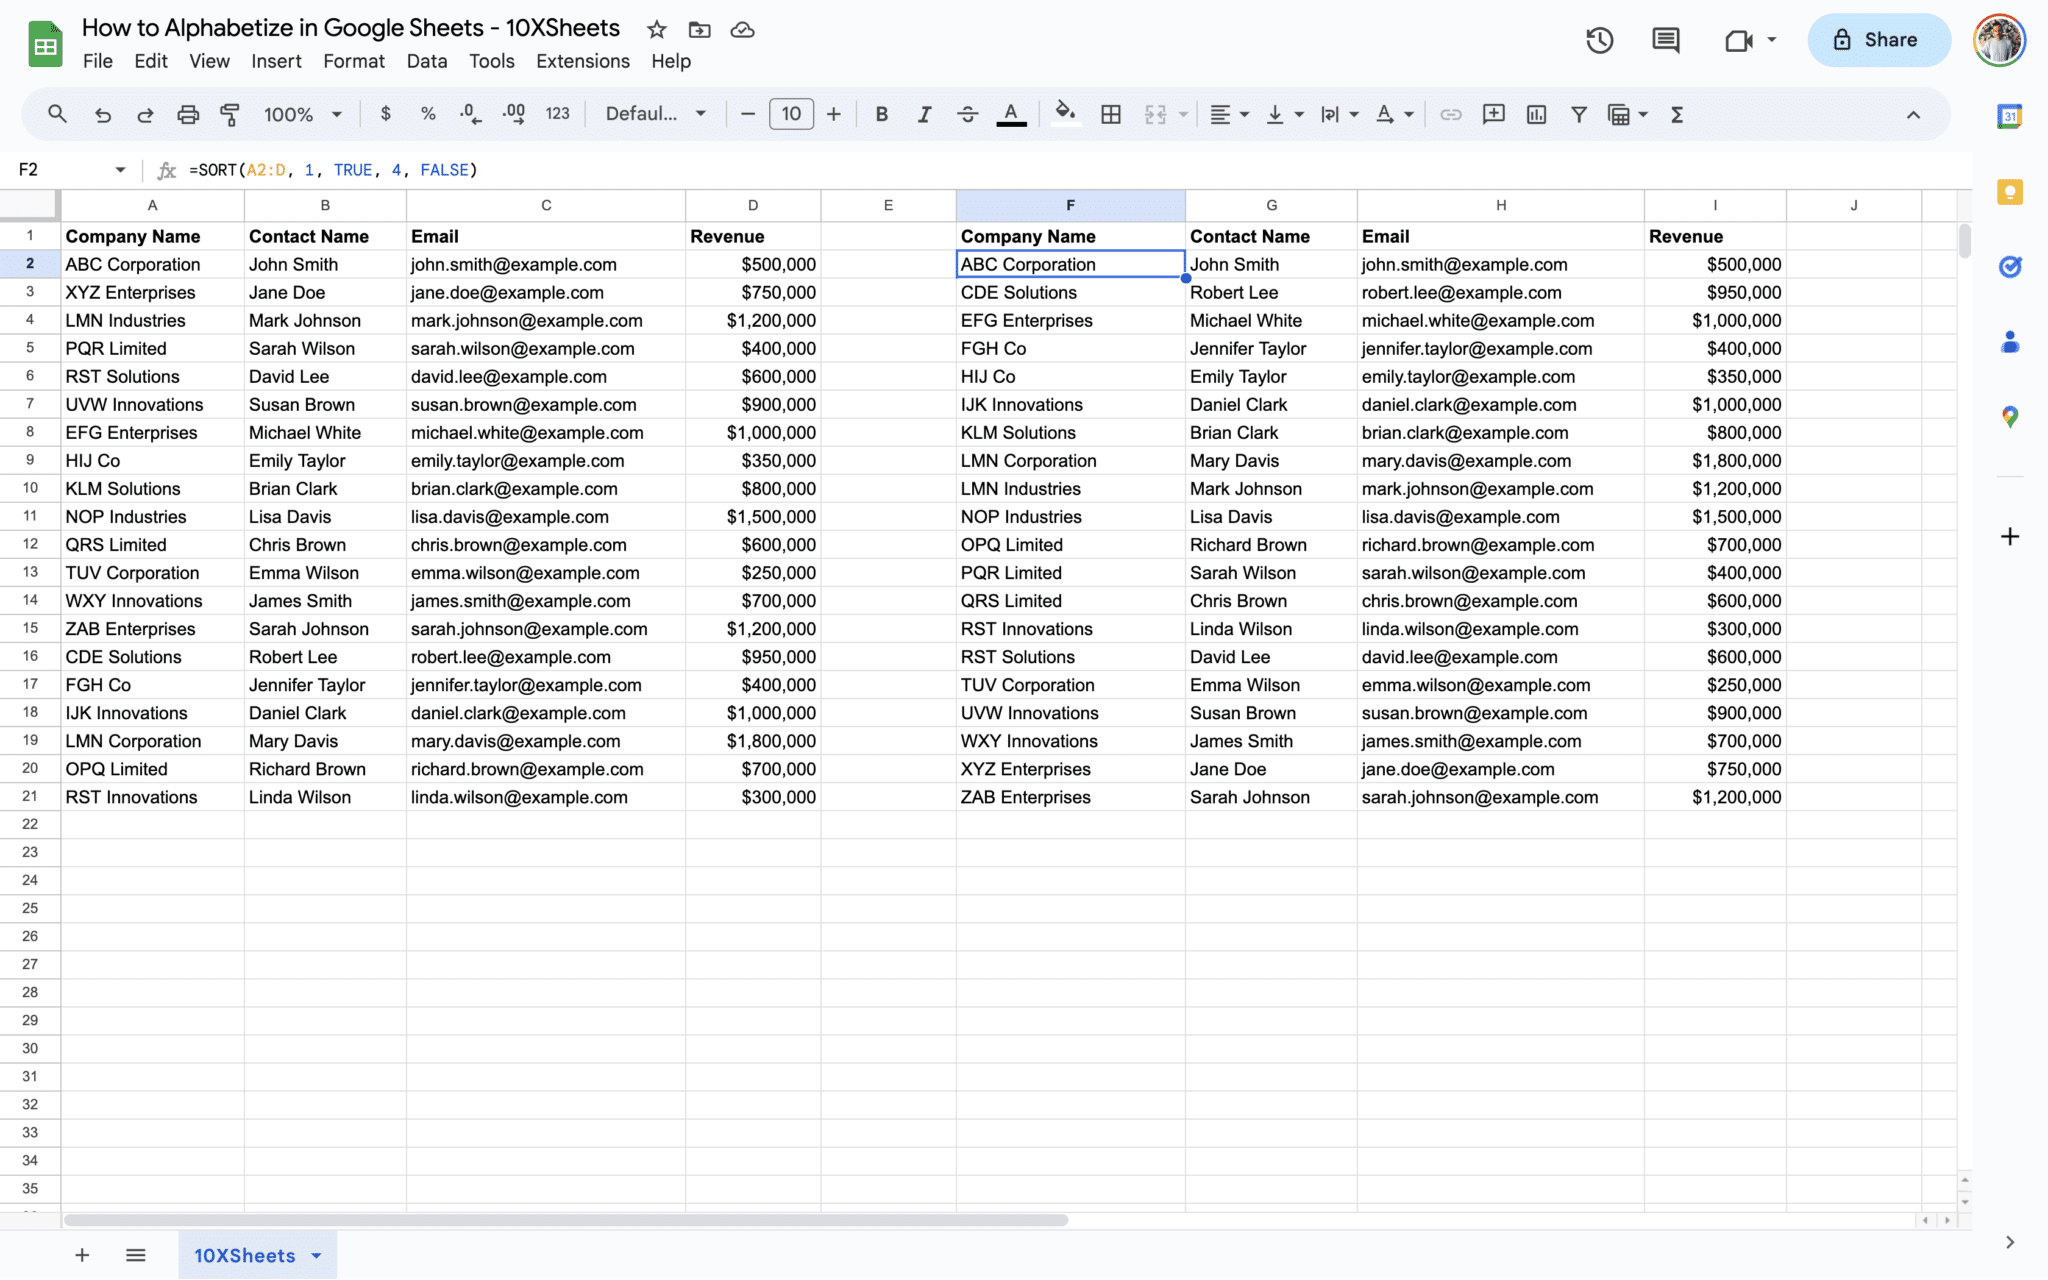This screenshot has height=1280, width=2048.
Task: Click the functions sigma icon
Action: coord(1677,114)
